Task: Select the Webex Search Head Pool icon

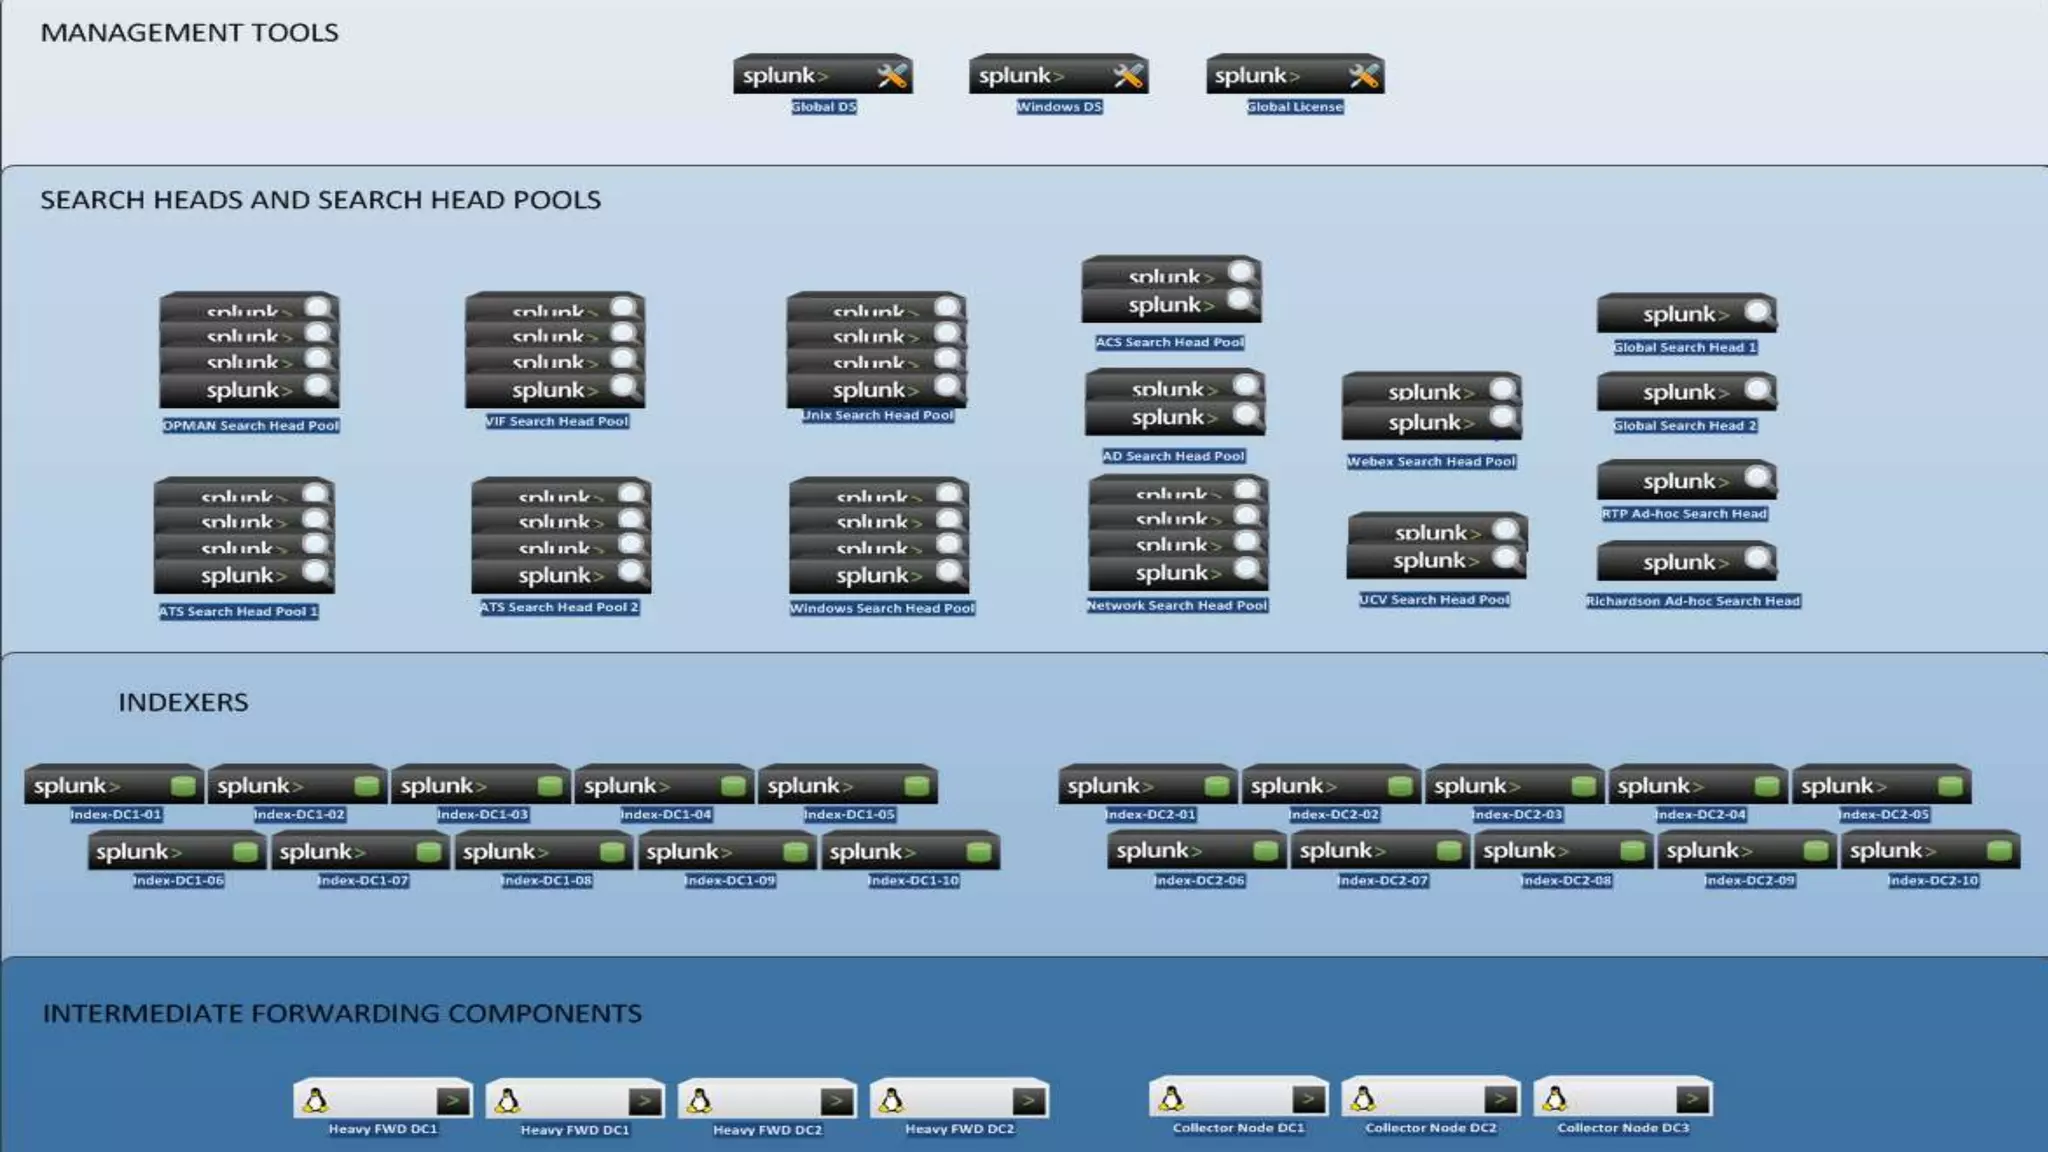Action: (x=1431, y=407)
